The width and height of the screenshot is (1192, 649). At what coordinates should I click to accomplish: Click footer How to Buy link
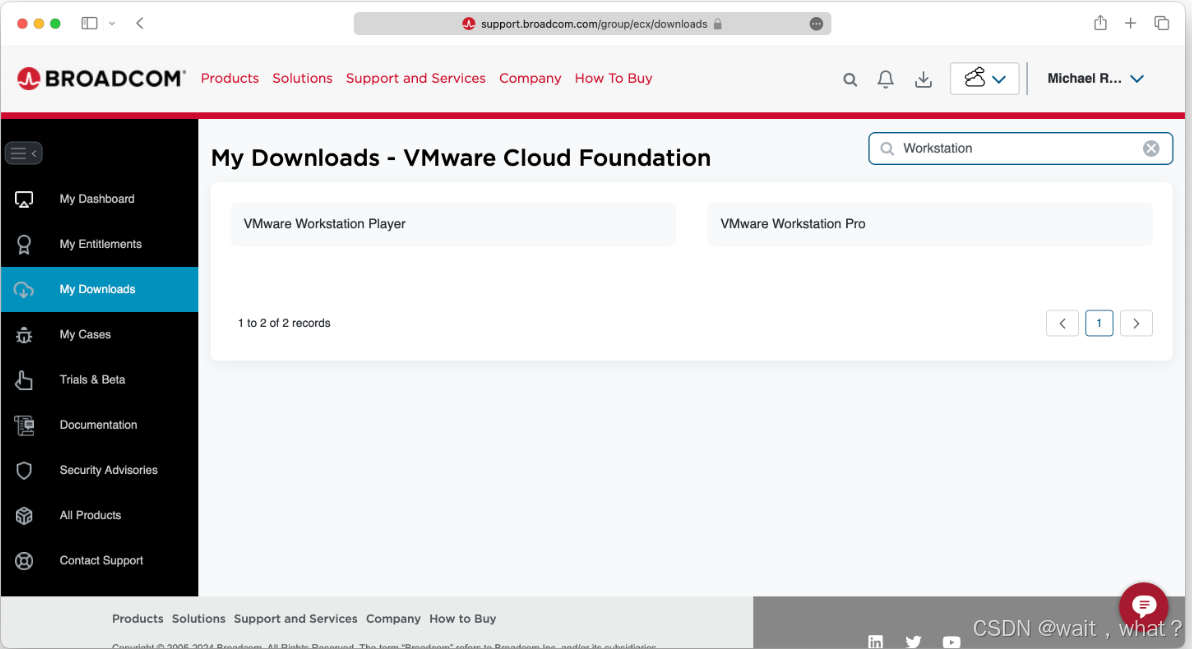(x=463, y=619)
